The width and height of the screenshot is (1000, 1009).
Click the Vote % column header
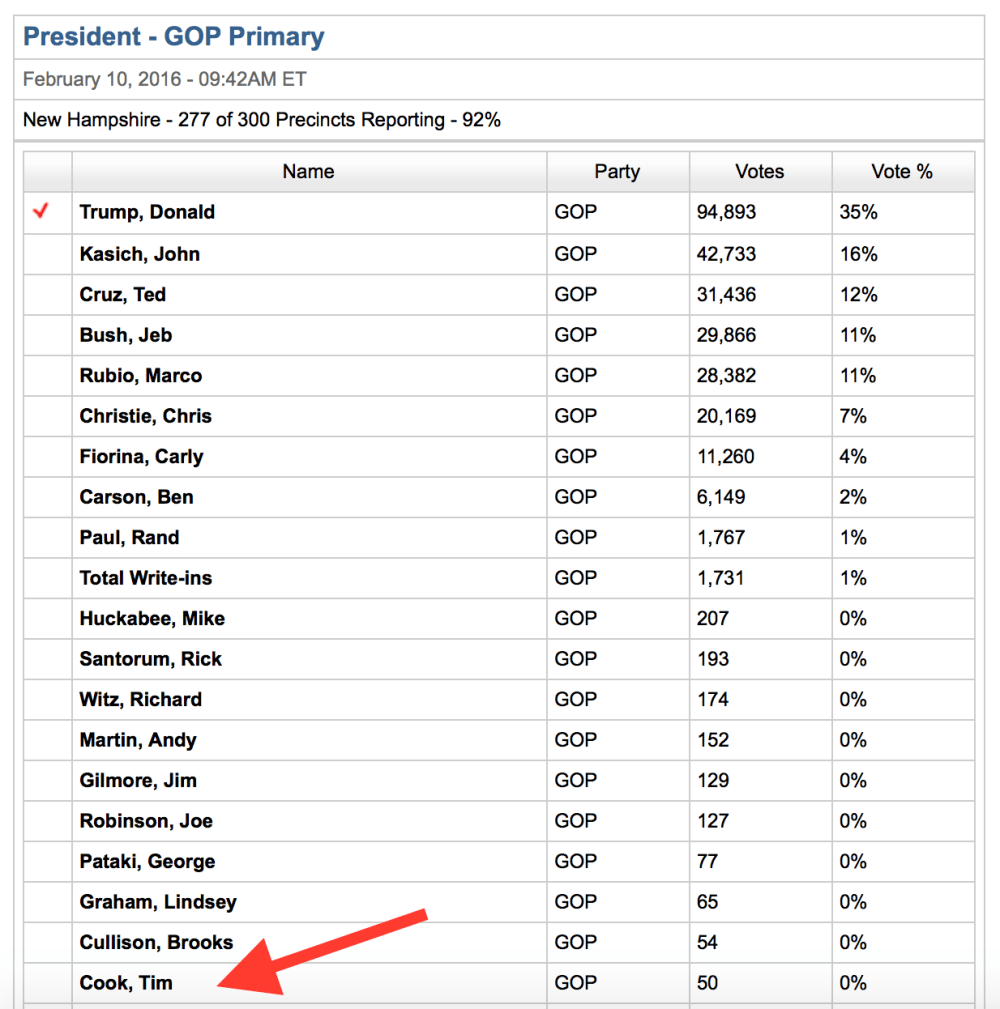(902, 172)
